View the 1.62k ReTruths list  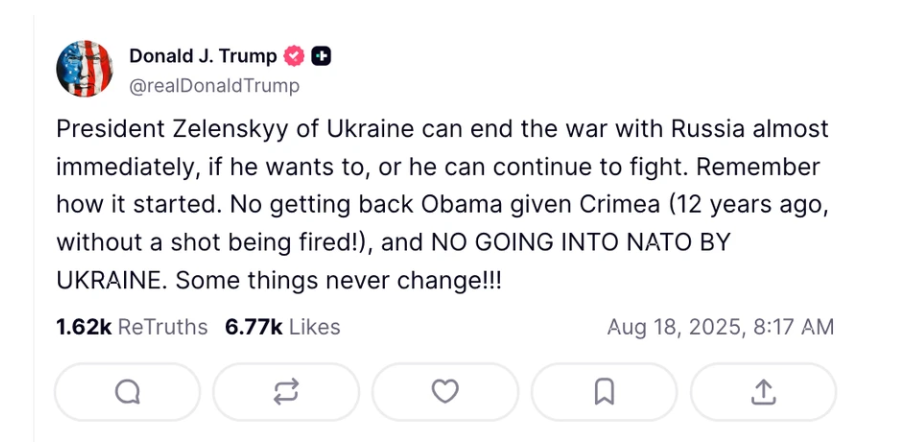coord(132,327)
